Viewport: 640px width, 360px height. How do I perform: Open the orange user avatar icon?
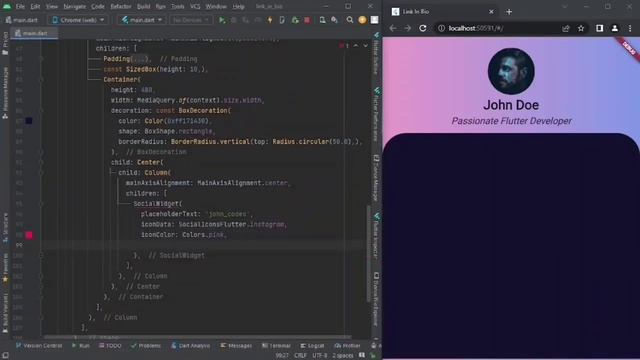(362, 20)
